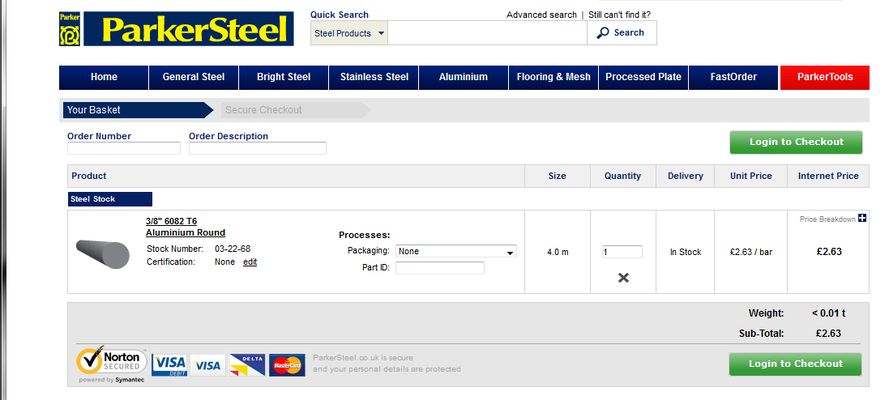The height and width of the screenshot is (400, 889).
Task: Click the Quantity input field
Action: [x=622, y=252]
